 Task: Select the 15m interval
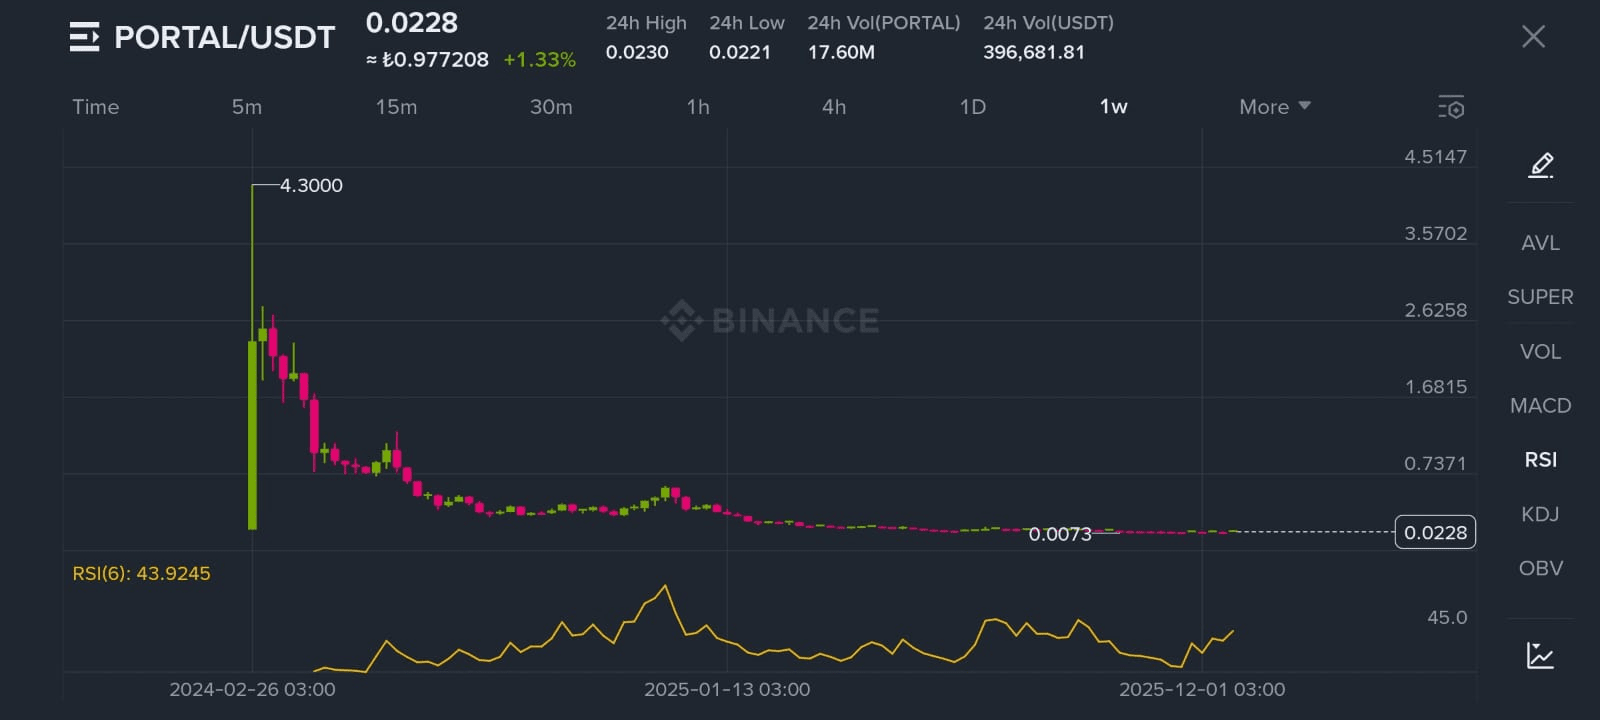[x=396, y=107]
